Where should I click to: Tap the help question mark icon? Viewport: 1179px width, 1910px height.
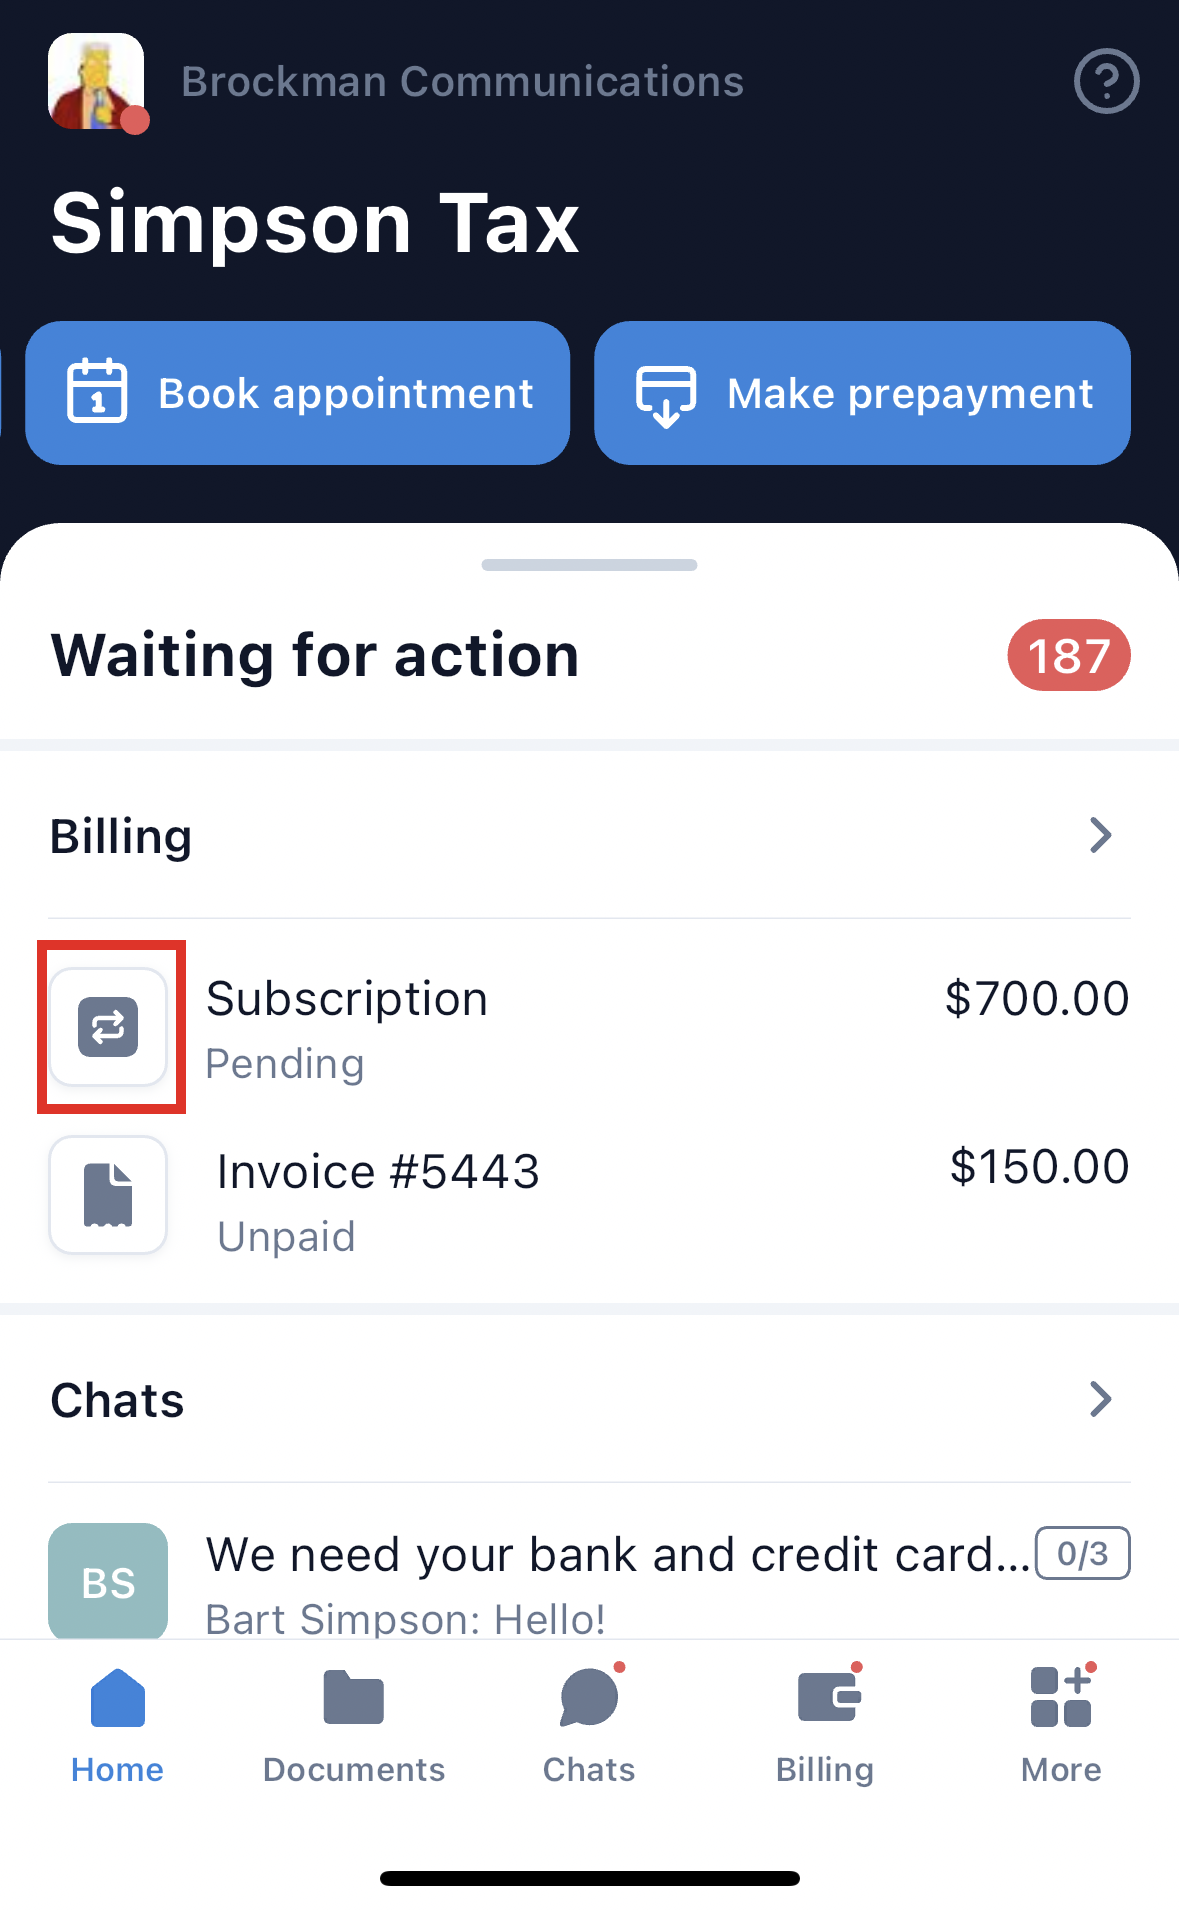tap(1106, 81)
